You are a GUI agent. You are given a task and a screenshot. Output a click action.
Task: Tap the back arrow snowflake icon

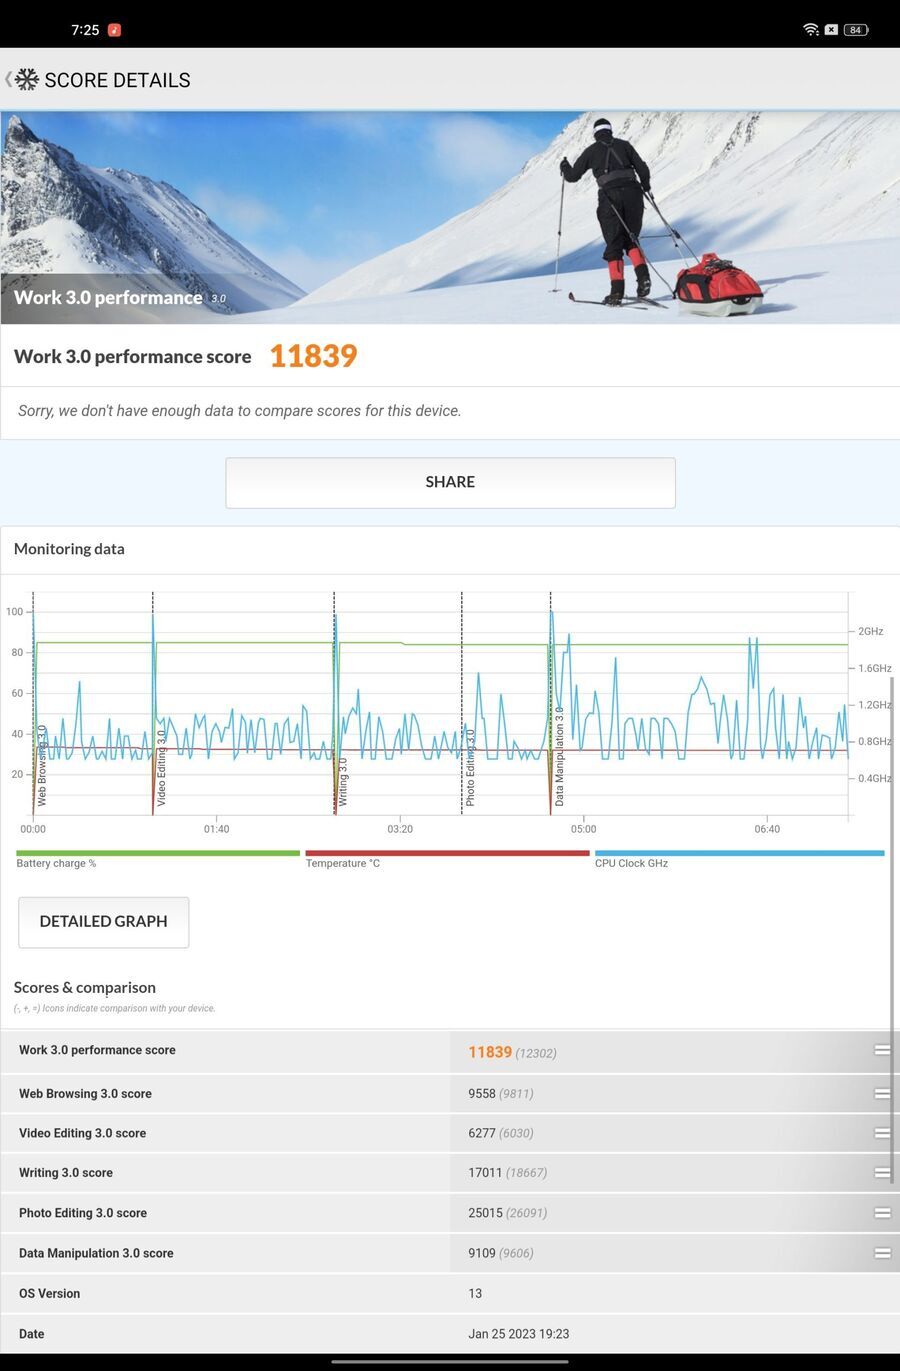pyautogui.click(x=22, y=80)
